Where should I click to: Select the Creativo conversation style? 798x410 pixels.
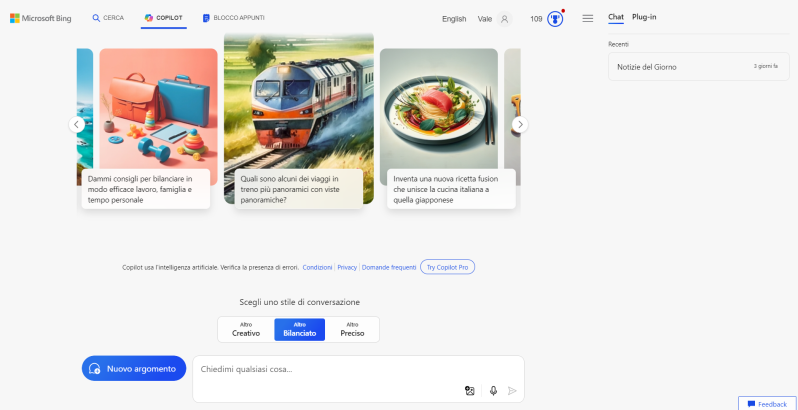246,329
